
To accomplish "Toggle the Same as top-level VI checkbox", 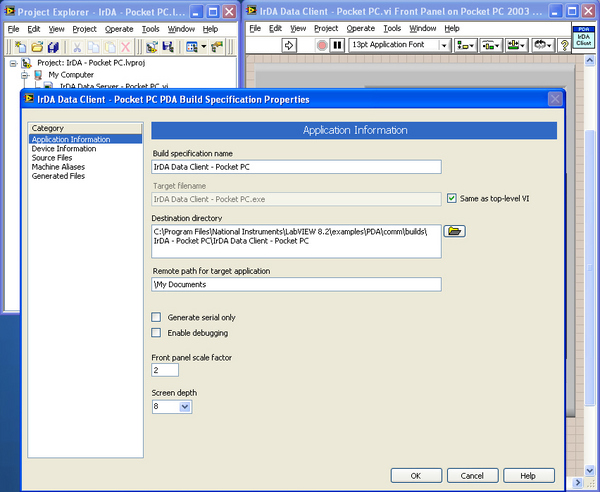I will pyautogui.click(x=452, y=198).
